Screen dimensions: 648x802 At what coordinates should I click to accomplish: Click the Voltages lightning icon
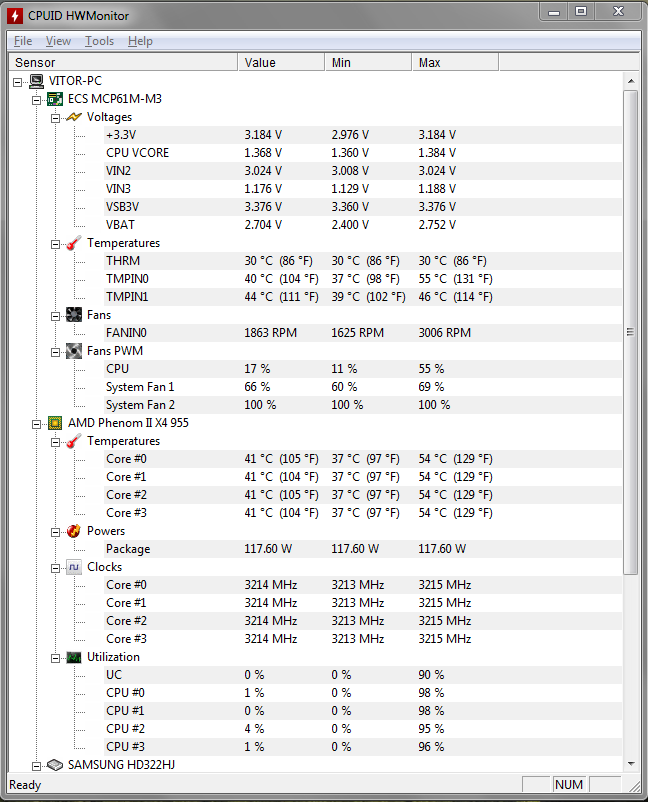(x=74, y=117)
